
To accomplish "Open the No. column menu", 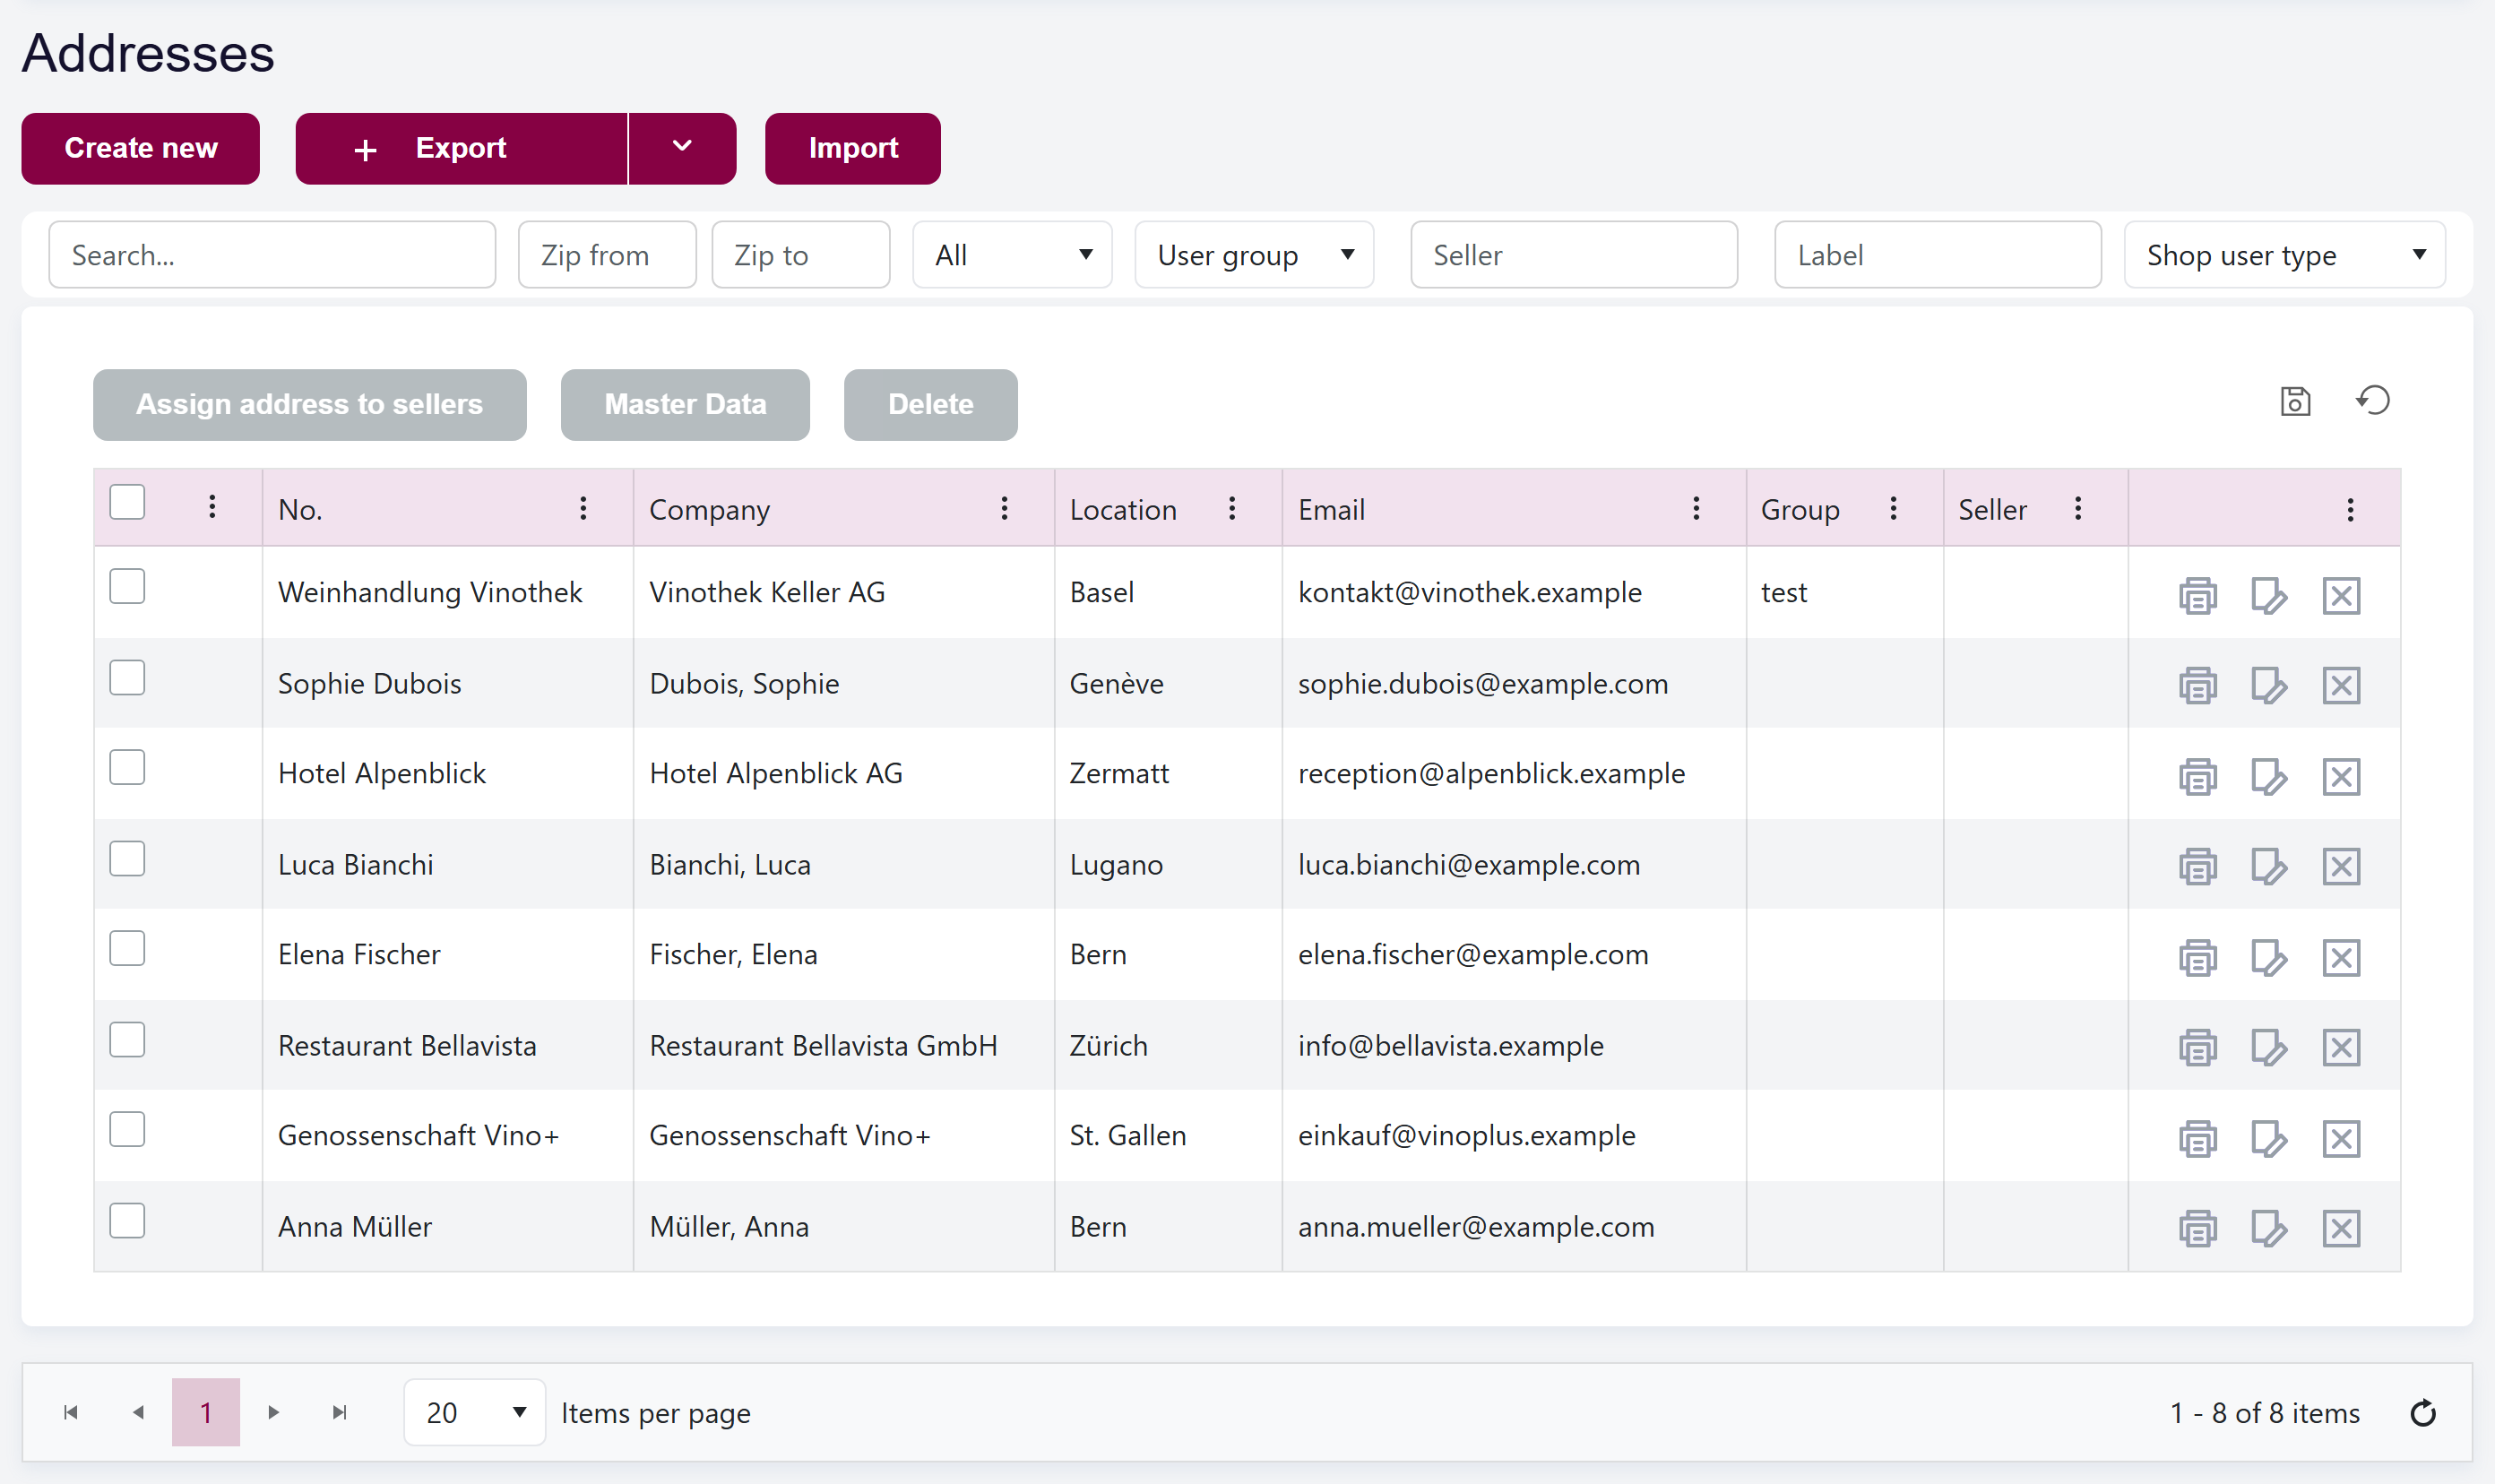I will coord(583,509).
